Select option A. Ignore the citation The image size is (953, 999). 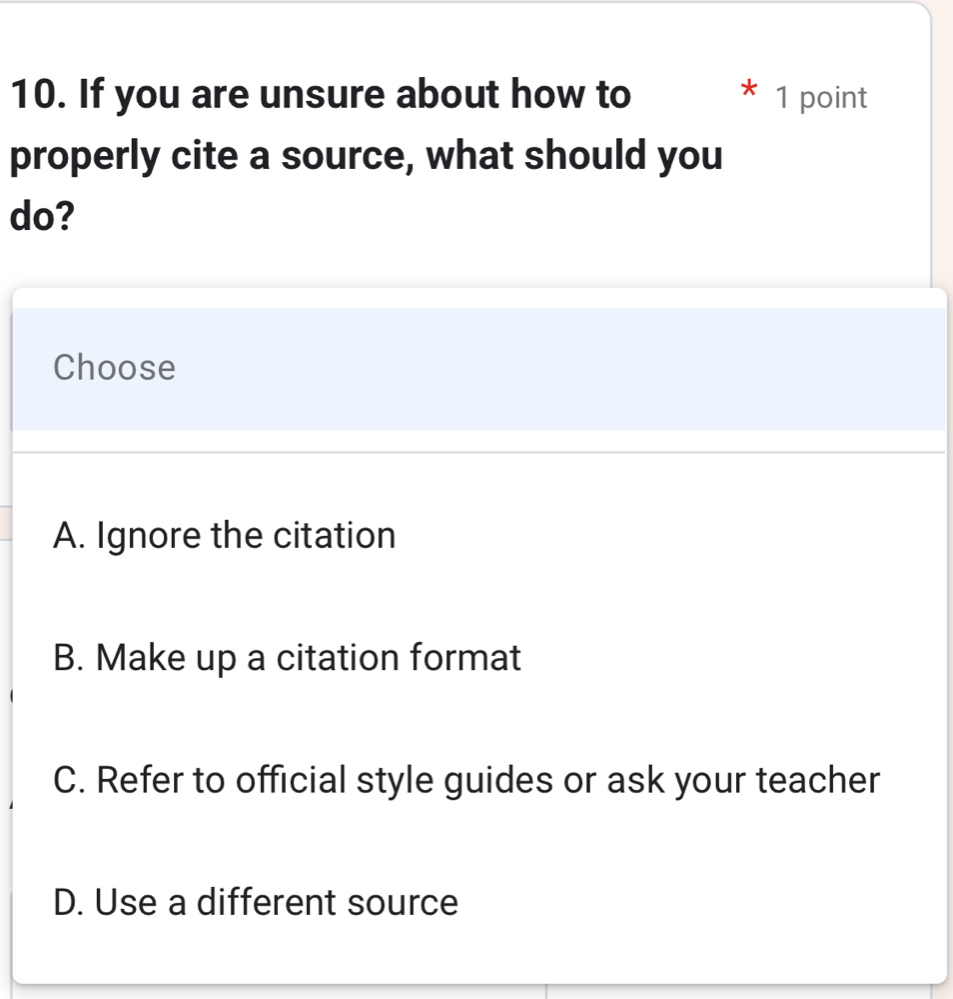coord(225,536)
